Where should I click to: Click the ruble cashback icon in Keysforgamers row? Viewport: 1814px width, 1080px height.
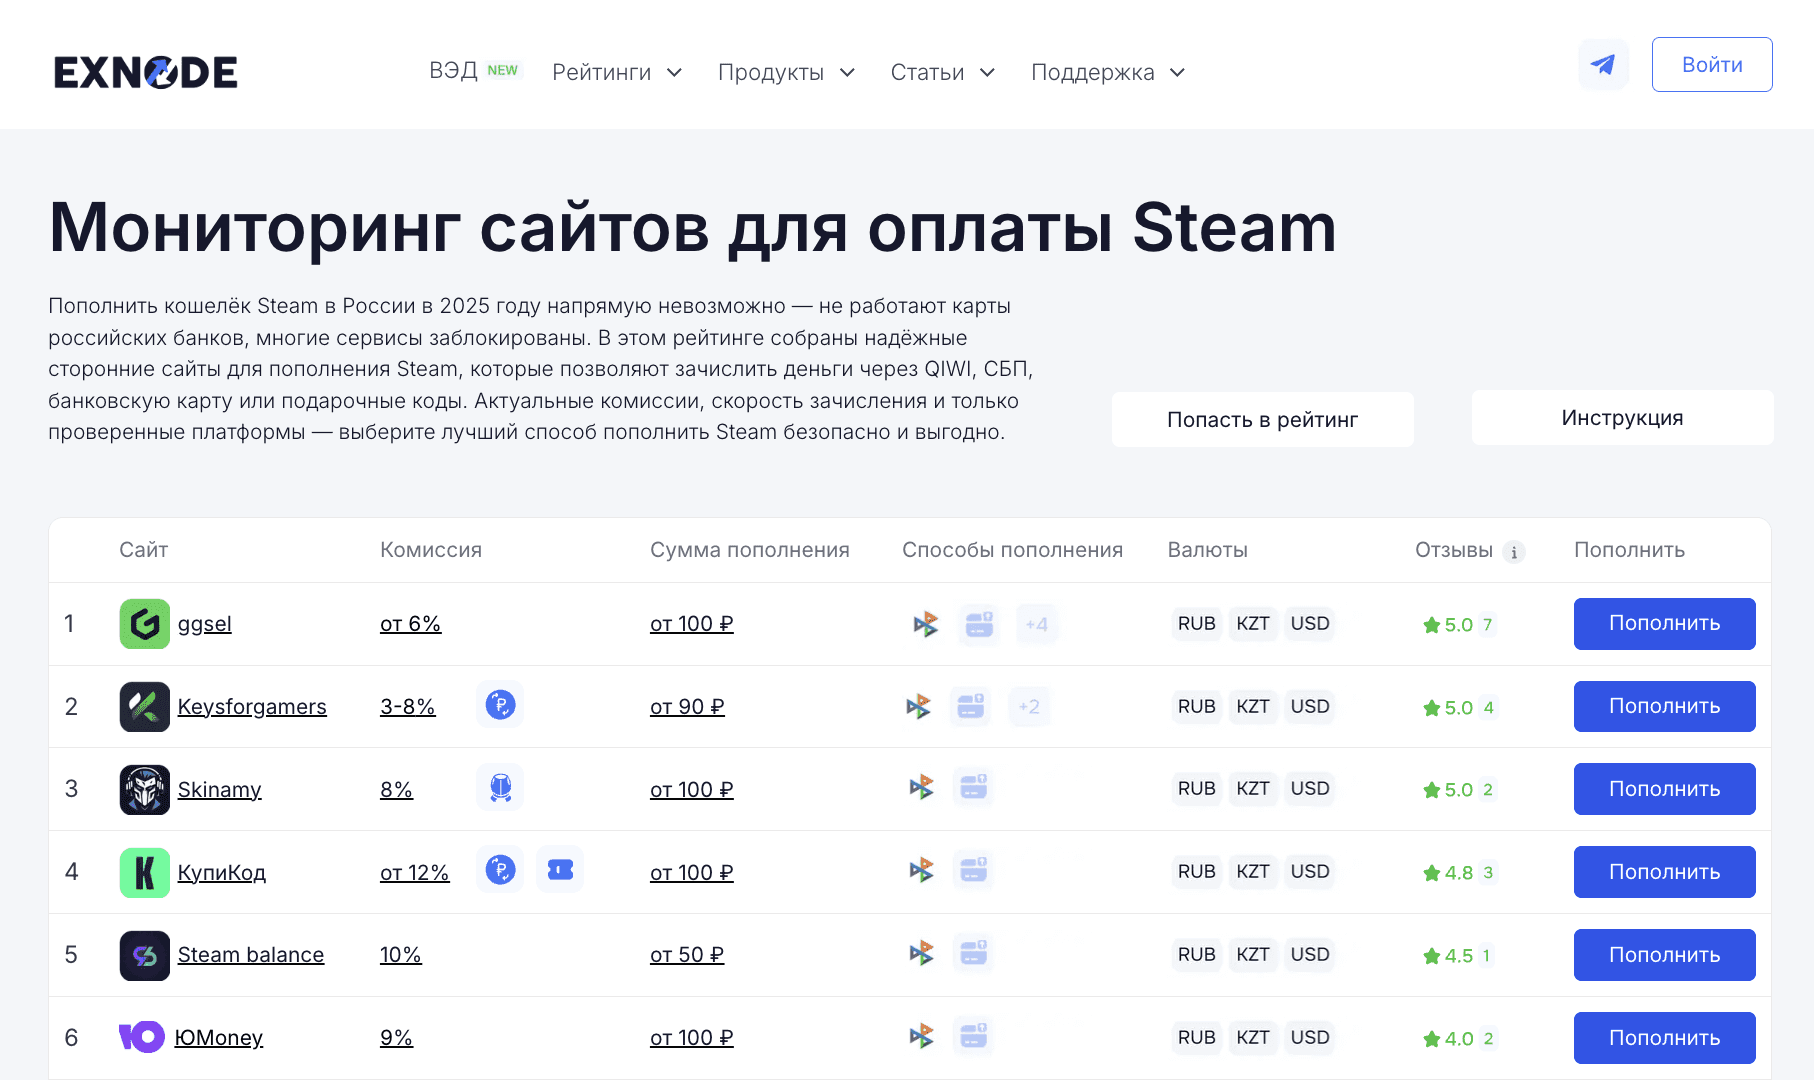pyautogui.click(x=500, y=705)
